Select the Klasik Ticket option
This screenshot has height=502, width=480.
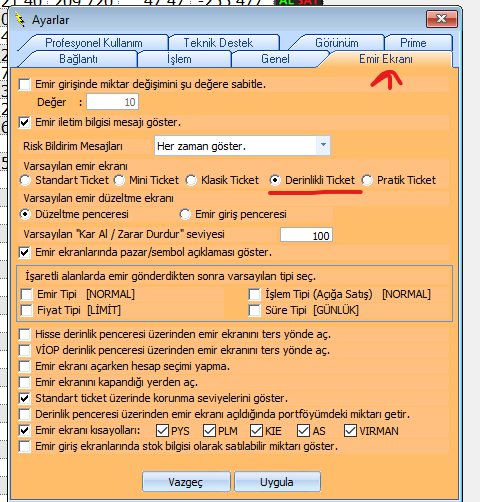(191, 180)
